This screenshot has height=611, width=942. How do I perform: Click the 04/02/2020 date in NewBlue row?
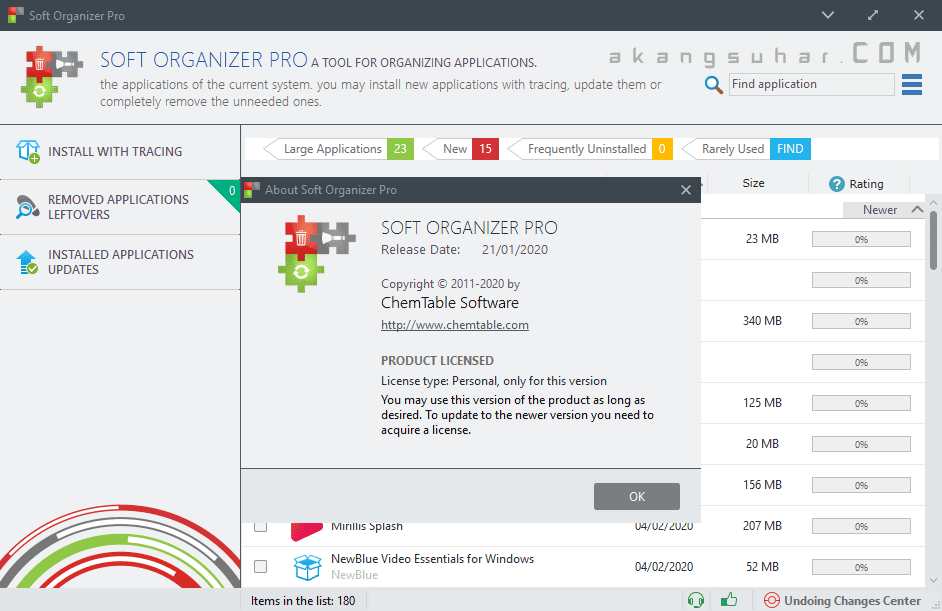click(x=664, y=567)
